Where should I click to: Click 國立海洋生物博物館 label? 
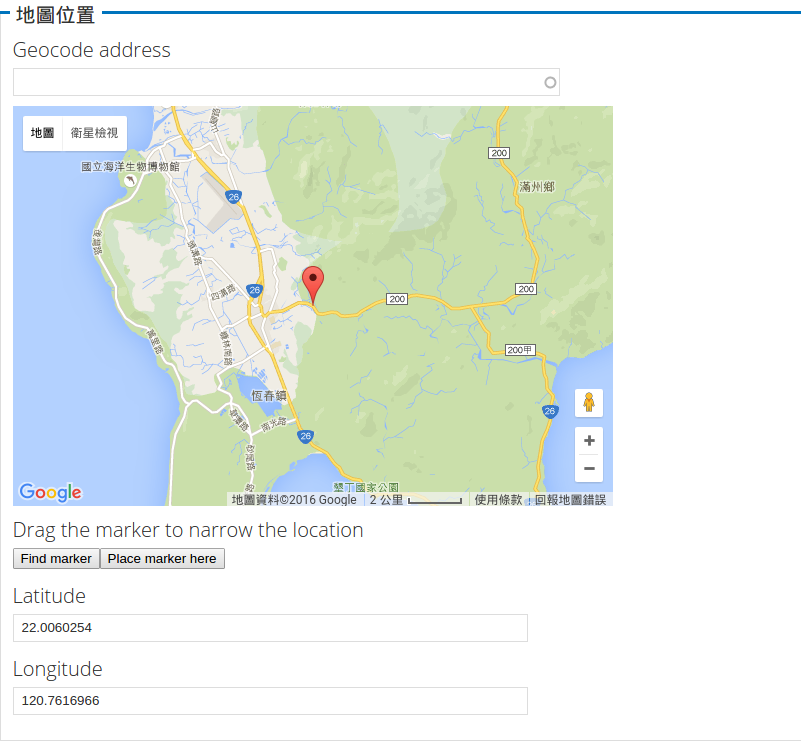pos(130,167)
